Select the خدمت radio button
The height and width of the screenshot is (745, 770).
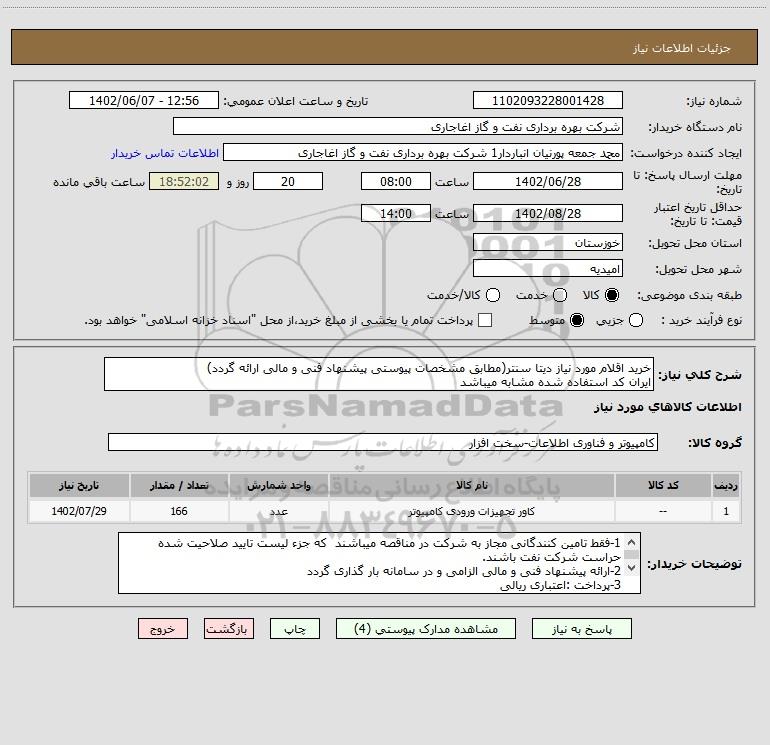point(560,295)
